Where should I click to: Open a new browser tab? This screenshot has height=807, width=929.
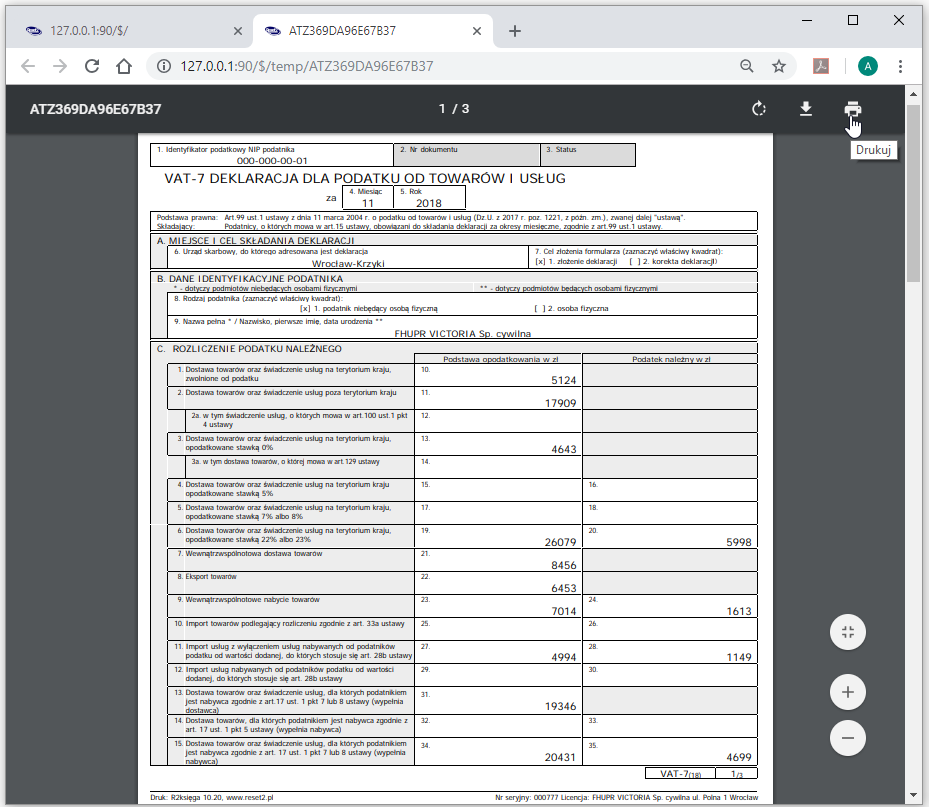pos(515,31)
